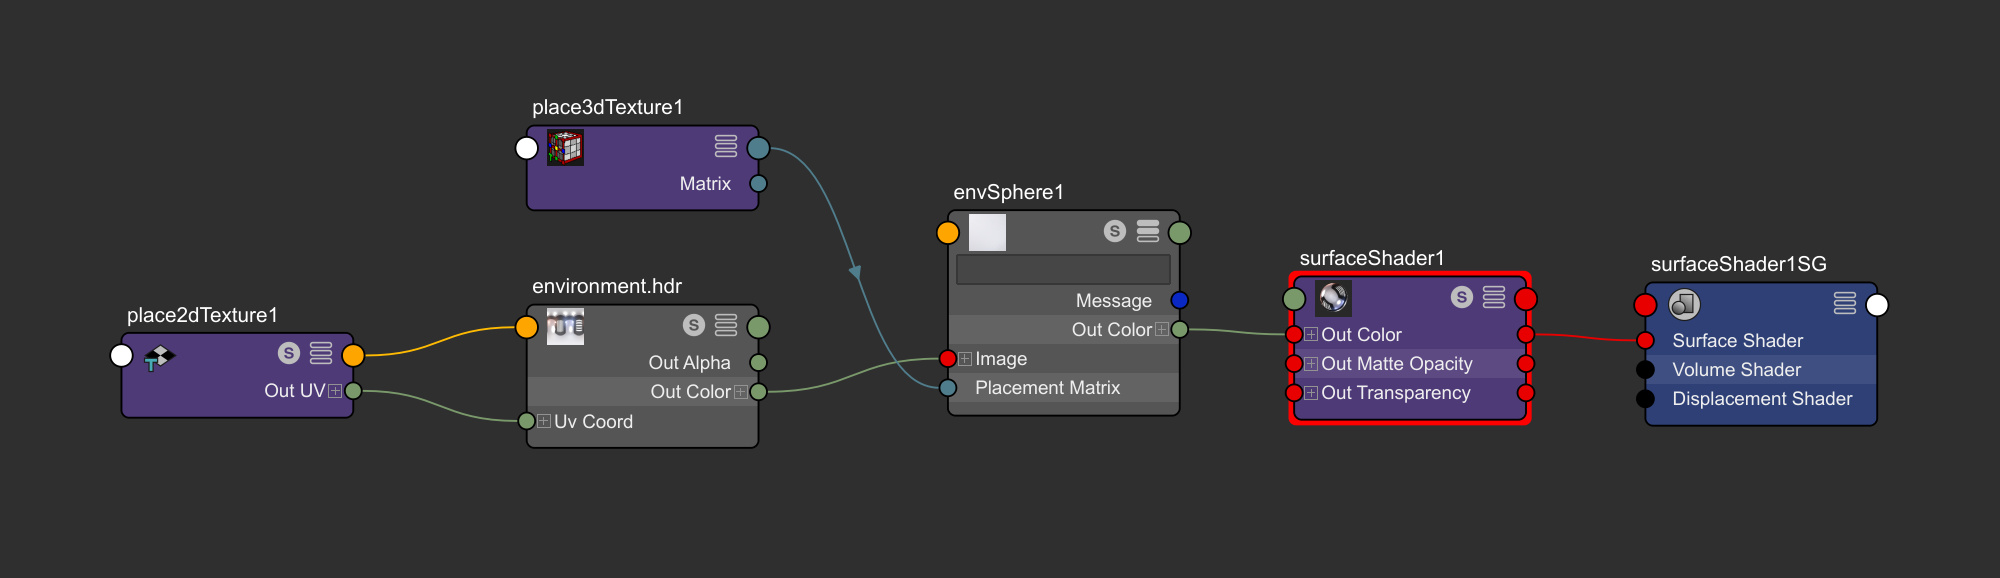Change view mode bars on envSphere1

pyautogui.click(x=1148, y=231)
